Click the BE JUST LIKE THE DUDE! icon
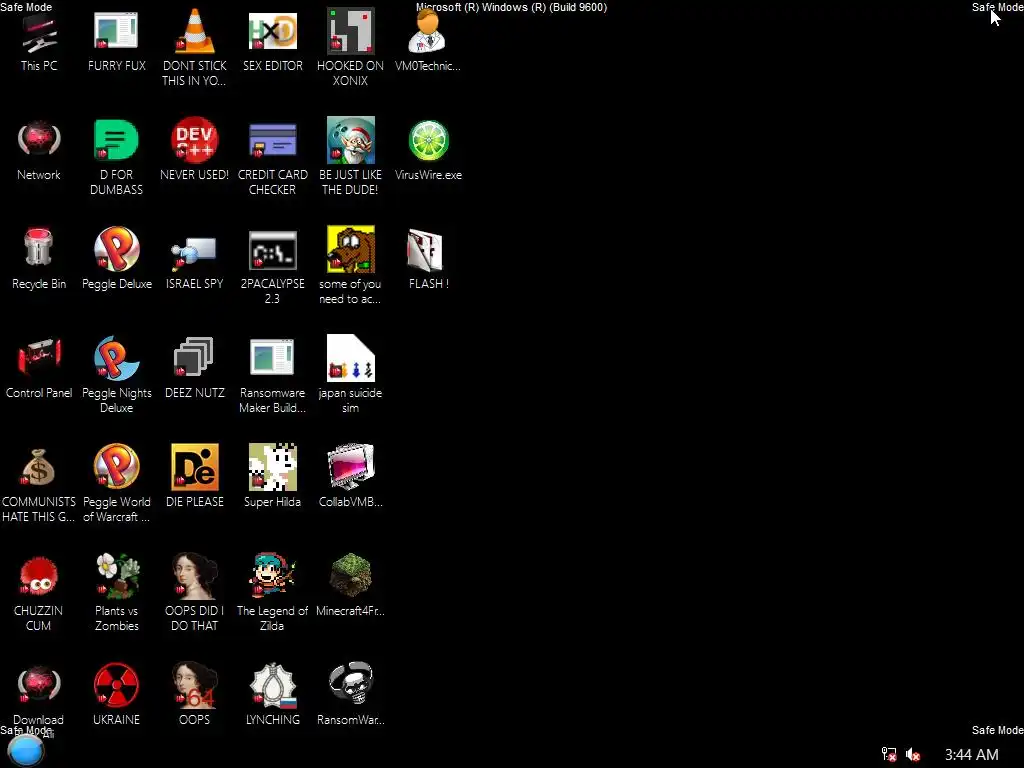1024x768 pixels. (x=350, y=140)
